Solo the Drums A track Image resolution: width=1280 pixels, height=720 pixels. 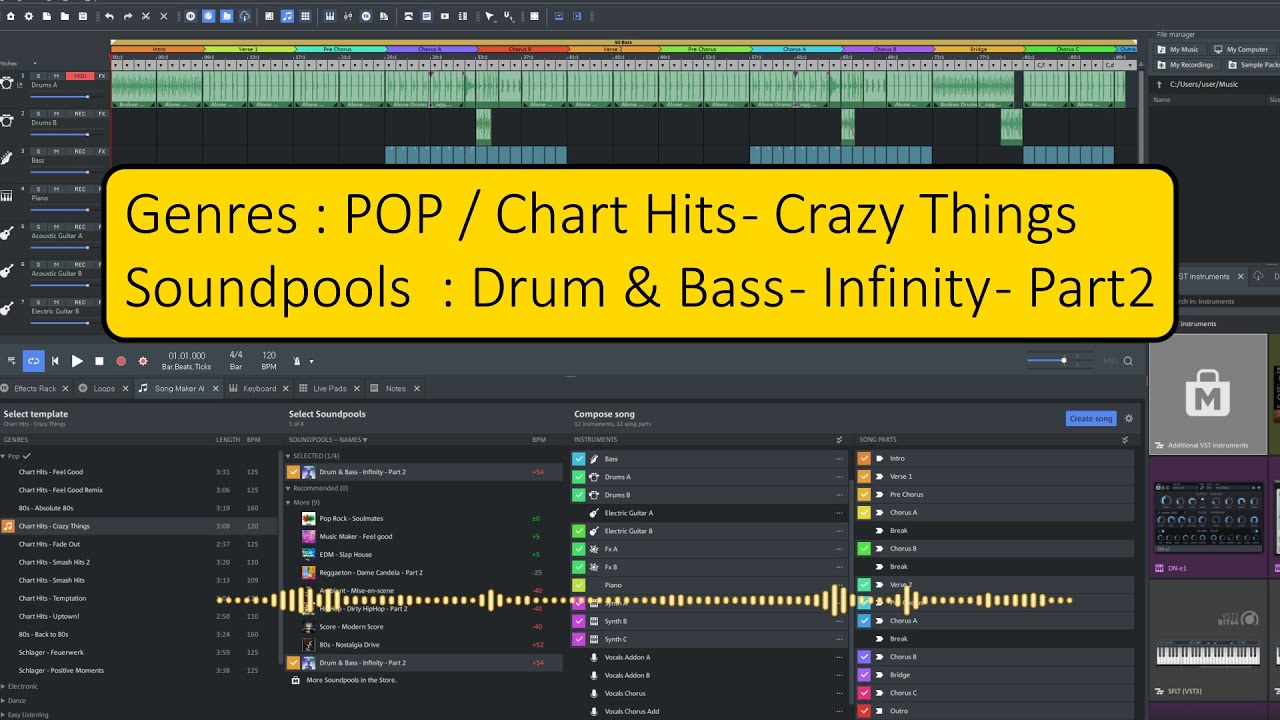(x=39, y=76)
